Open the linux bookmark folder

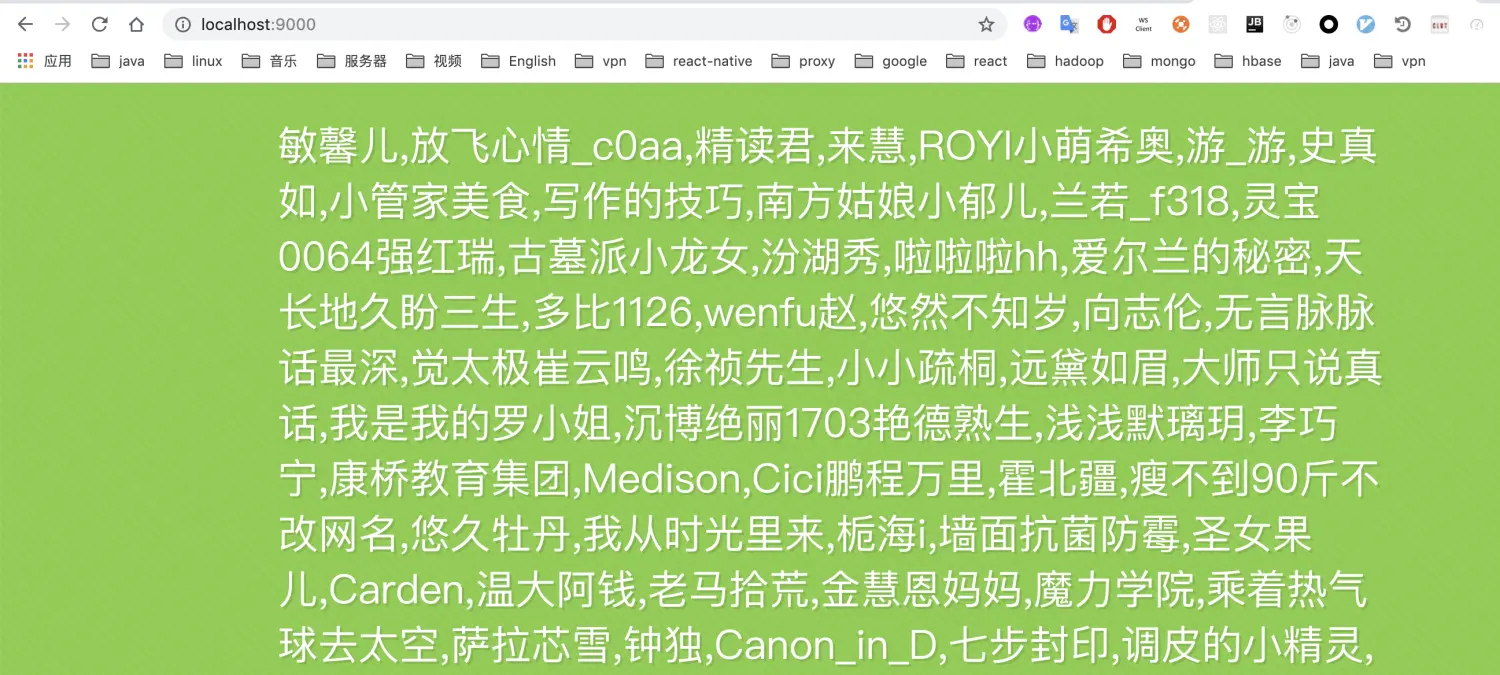193,61
